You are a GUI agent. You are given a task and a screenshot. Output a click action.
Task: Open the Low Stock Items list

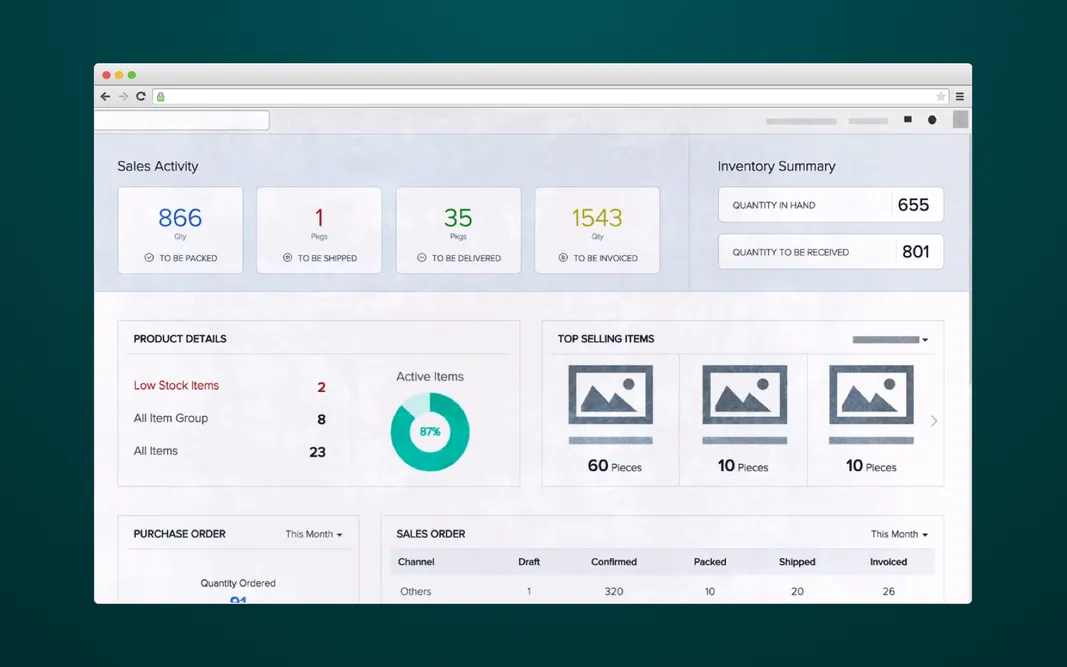pos(176,385)
